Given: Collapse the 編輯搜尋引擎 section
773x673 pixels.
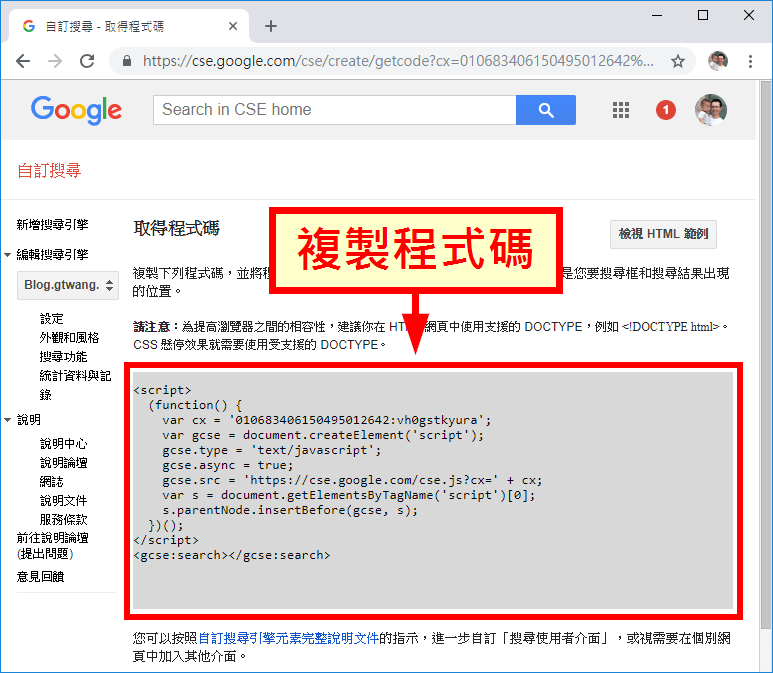Looking at the screenshot, I should pyautogui.click(x=8, y=255).
